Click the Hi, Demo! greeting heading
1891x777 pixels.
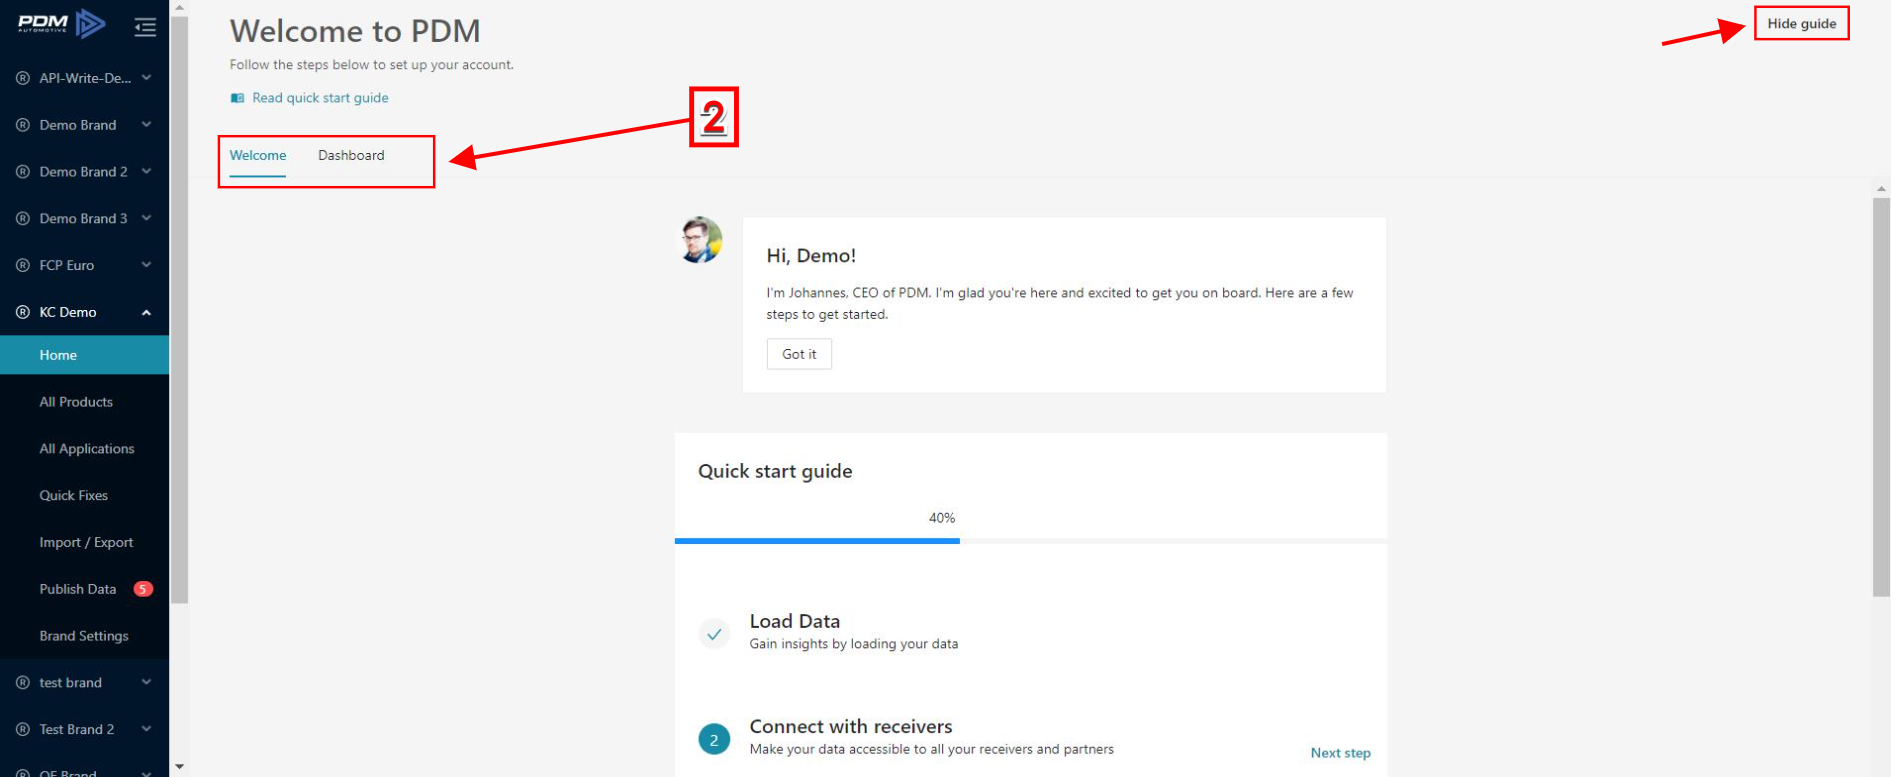tap(811, 256)
